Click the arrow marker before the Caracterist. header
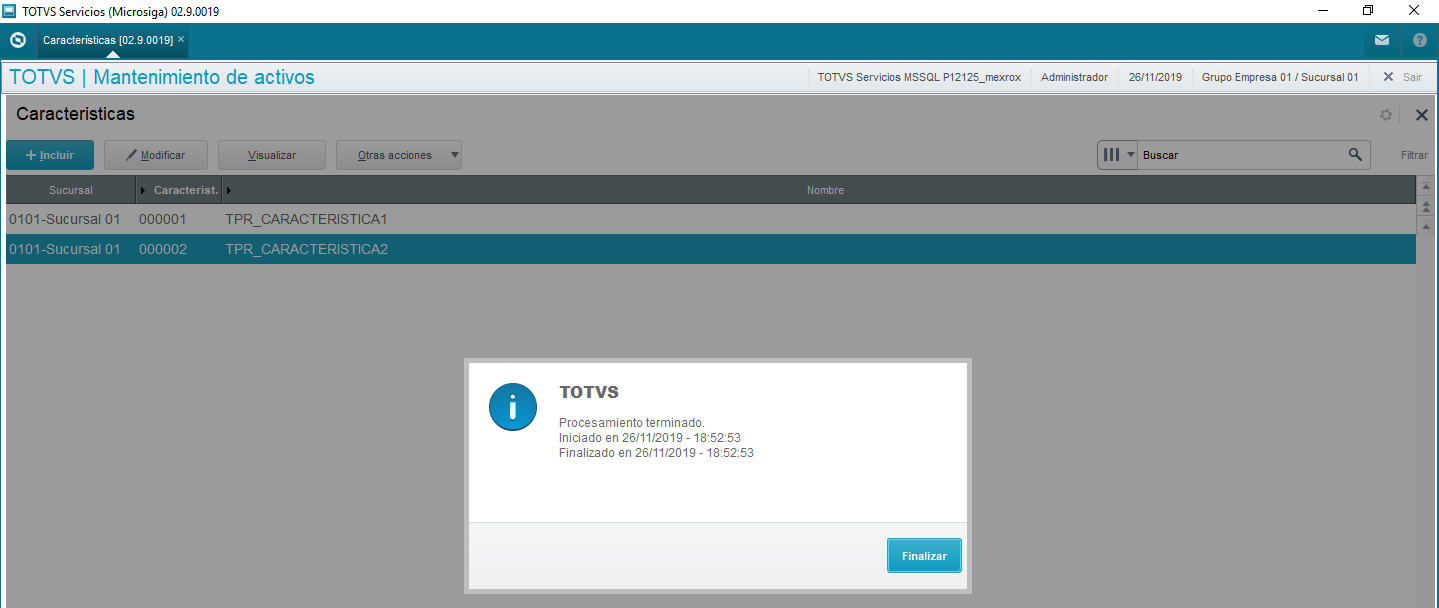Viewport: 1439px width, 608px height. (142, 190)
